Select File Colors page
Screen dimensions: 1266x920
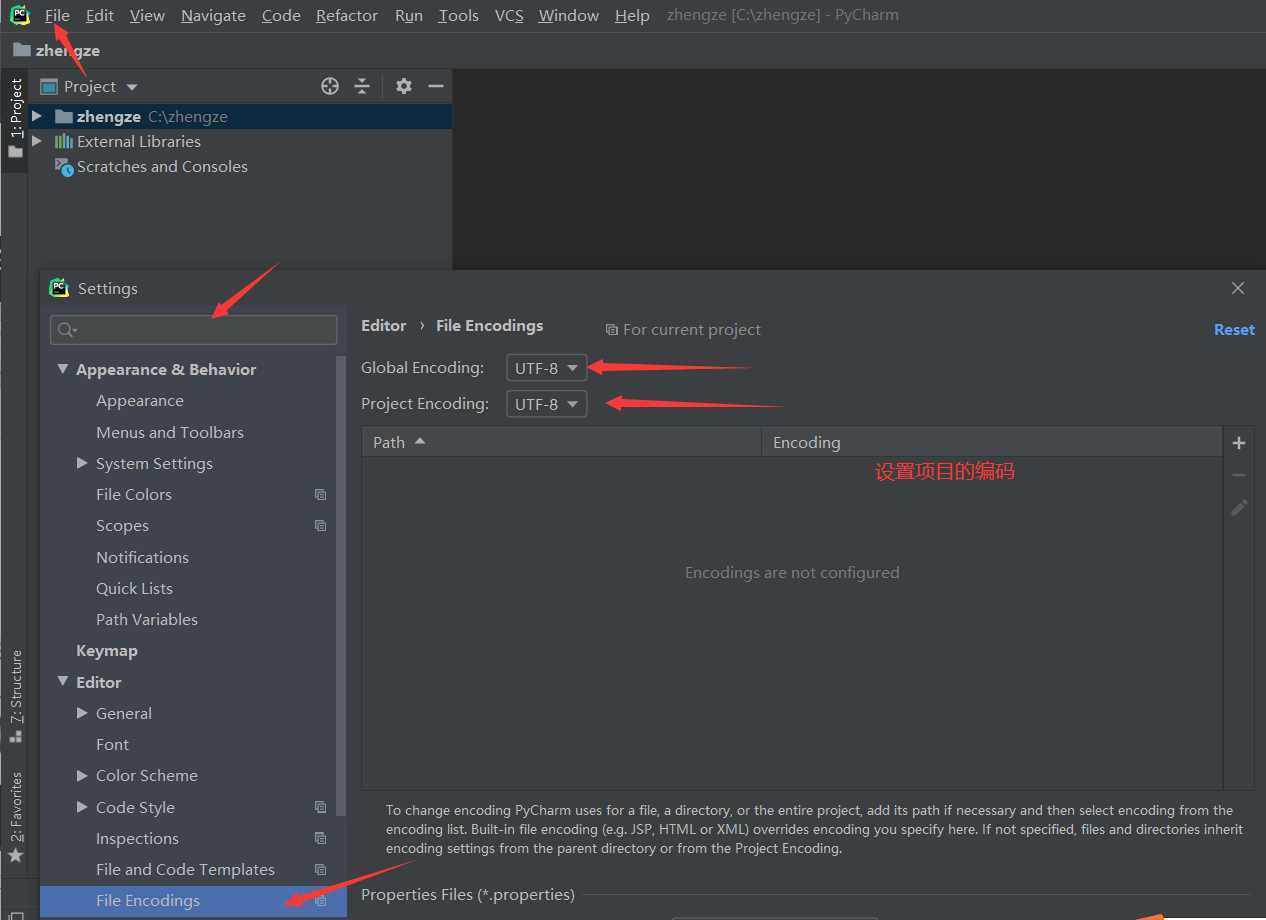pos(134,495)
